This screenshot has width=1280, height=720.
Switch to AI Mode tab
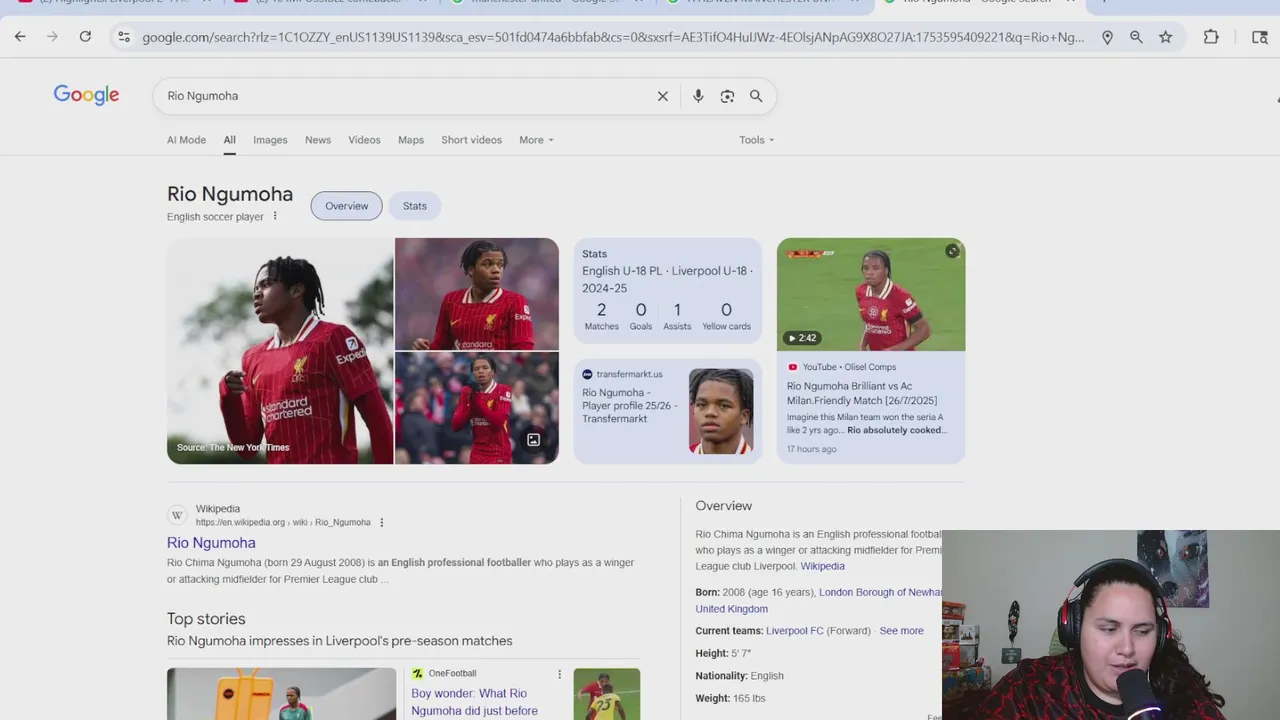point(186,140)
